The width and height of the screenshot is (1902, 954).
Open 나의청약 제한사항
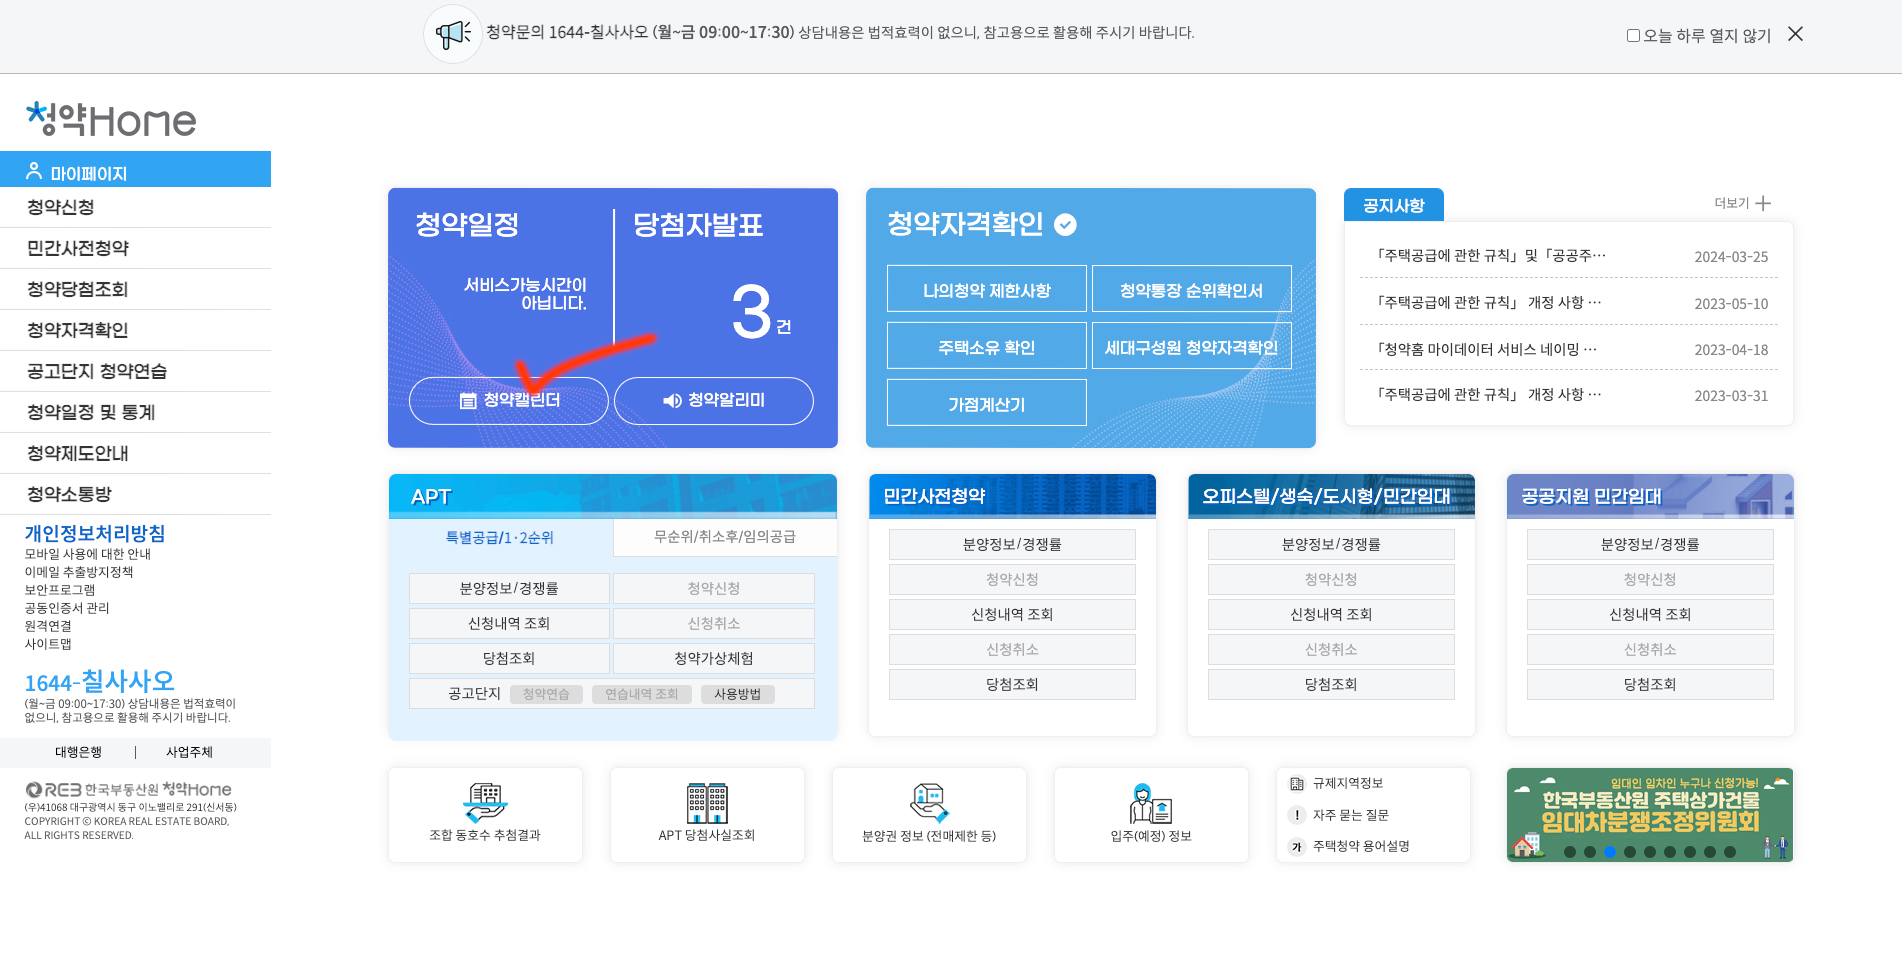pyautogui.click(x=987, y=290)
